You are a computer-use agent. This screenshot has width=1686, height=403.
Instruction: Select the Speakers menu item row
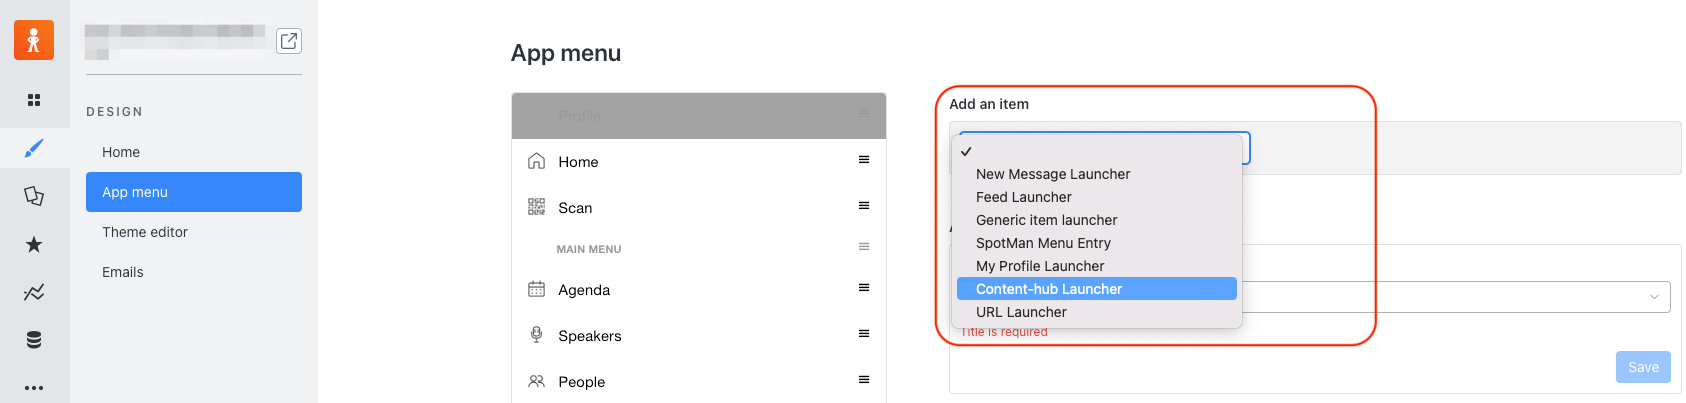pos(699,336)
